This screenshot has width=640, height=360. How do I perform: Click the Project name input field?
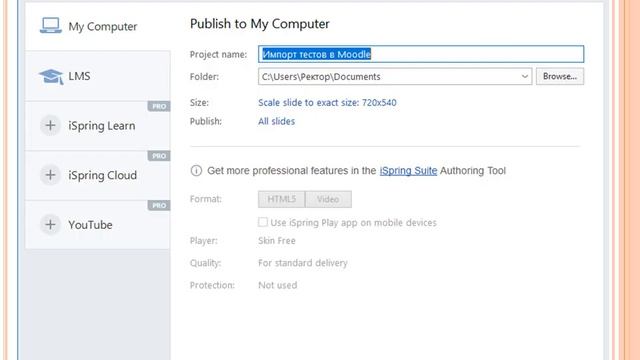pos(421,54)
